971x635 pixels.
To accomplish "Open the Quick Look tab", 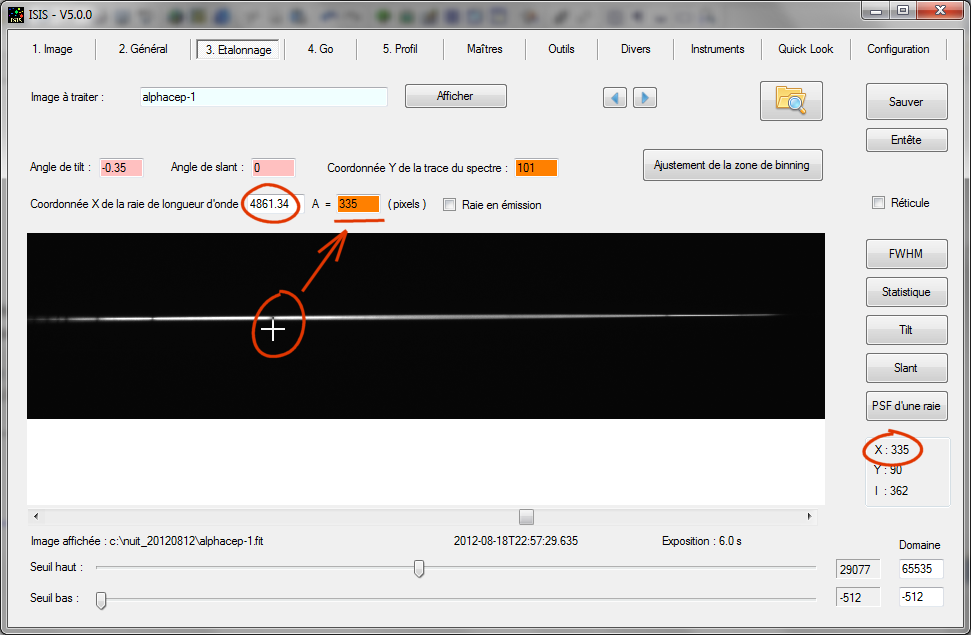I will pyautogui.click(x=805, y=49).
